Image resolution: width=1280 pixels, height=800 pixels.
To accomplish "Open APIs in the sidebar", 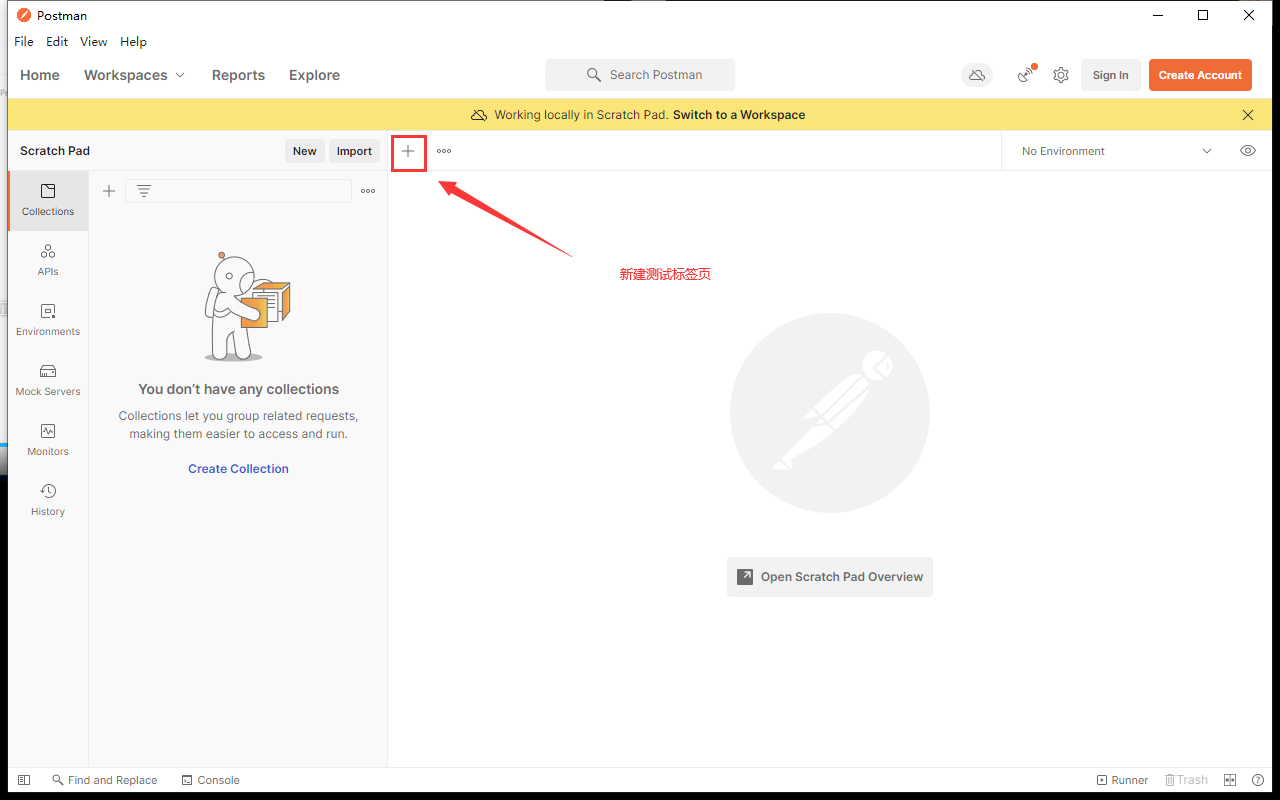I will coord(48,260).
